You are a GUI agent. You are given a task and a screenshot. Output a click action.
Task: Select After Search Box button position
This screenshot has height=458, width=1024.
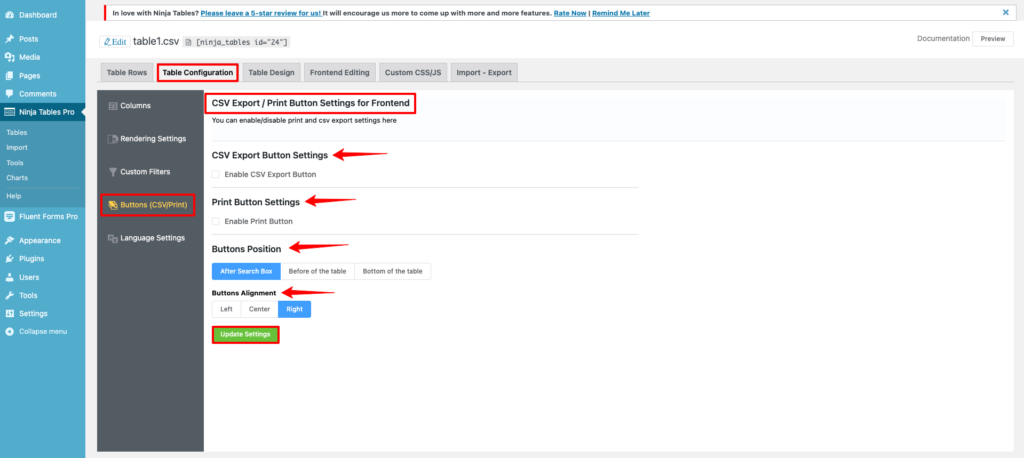(246, 271)
